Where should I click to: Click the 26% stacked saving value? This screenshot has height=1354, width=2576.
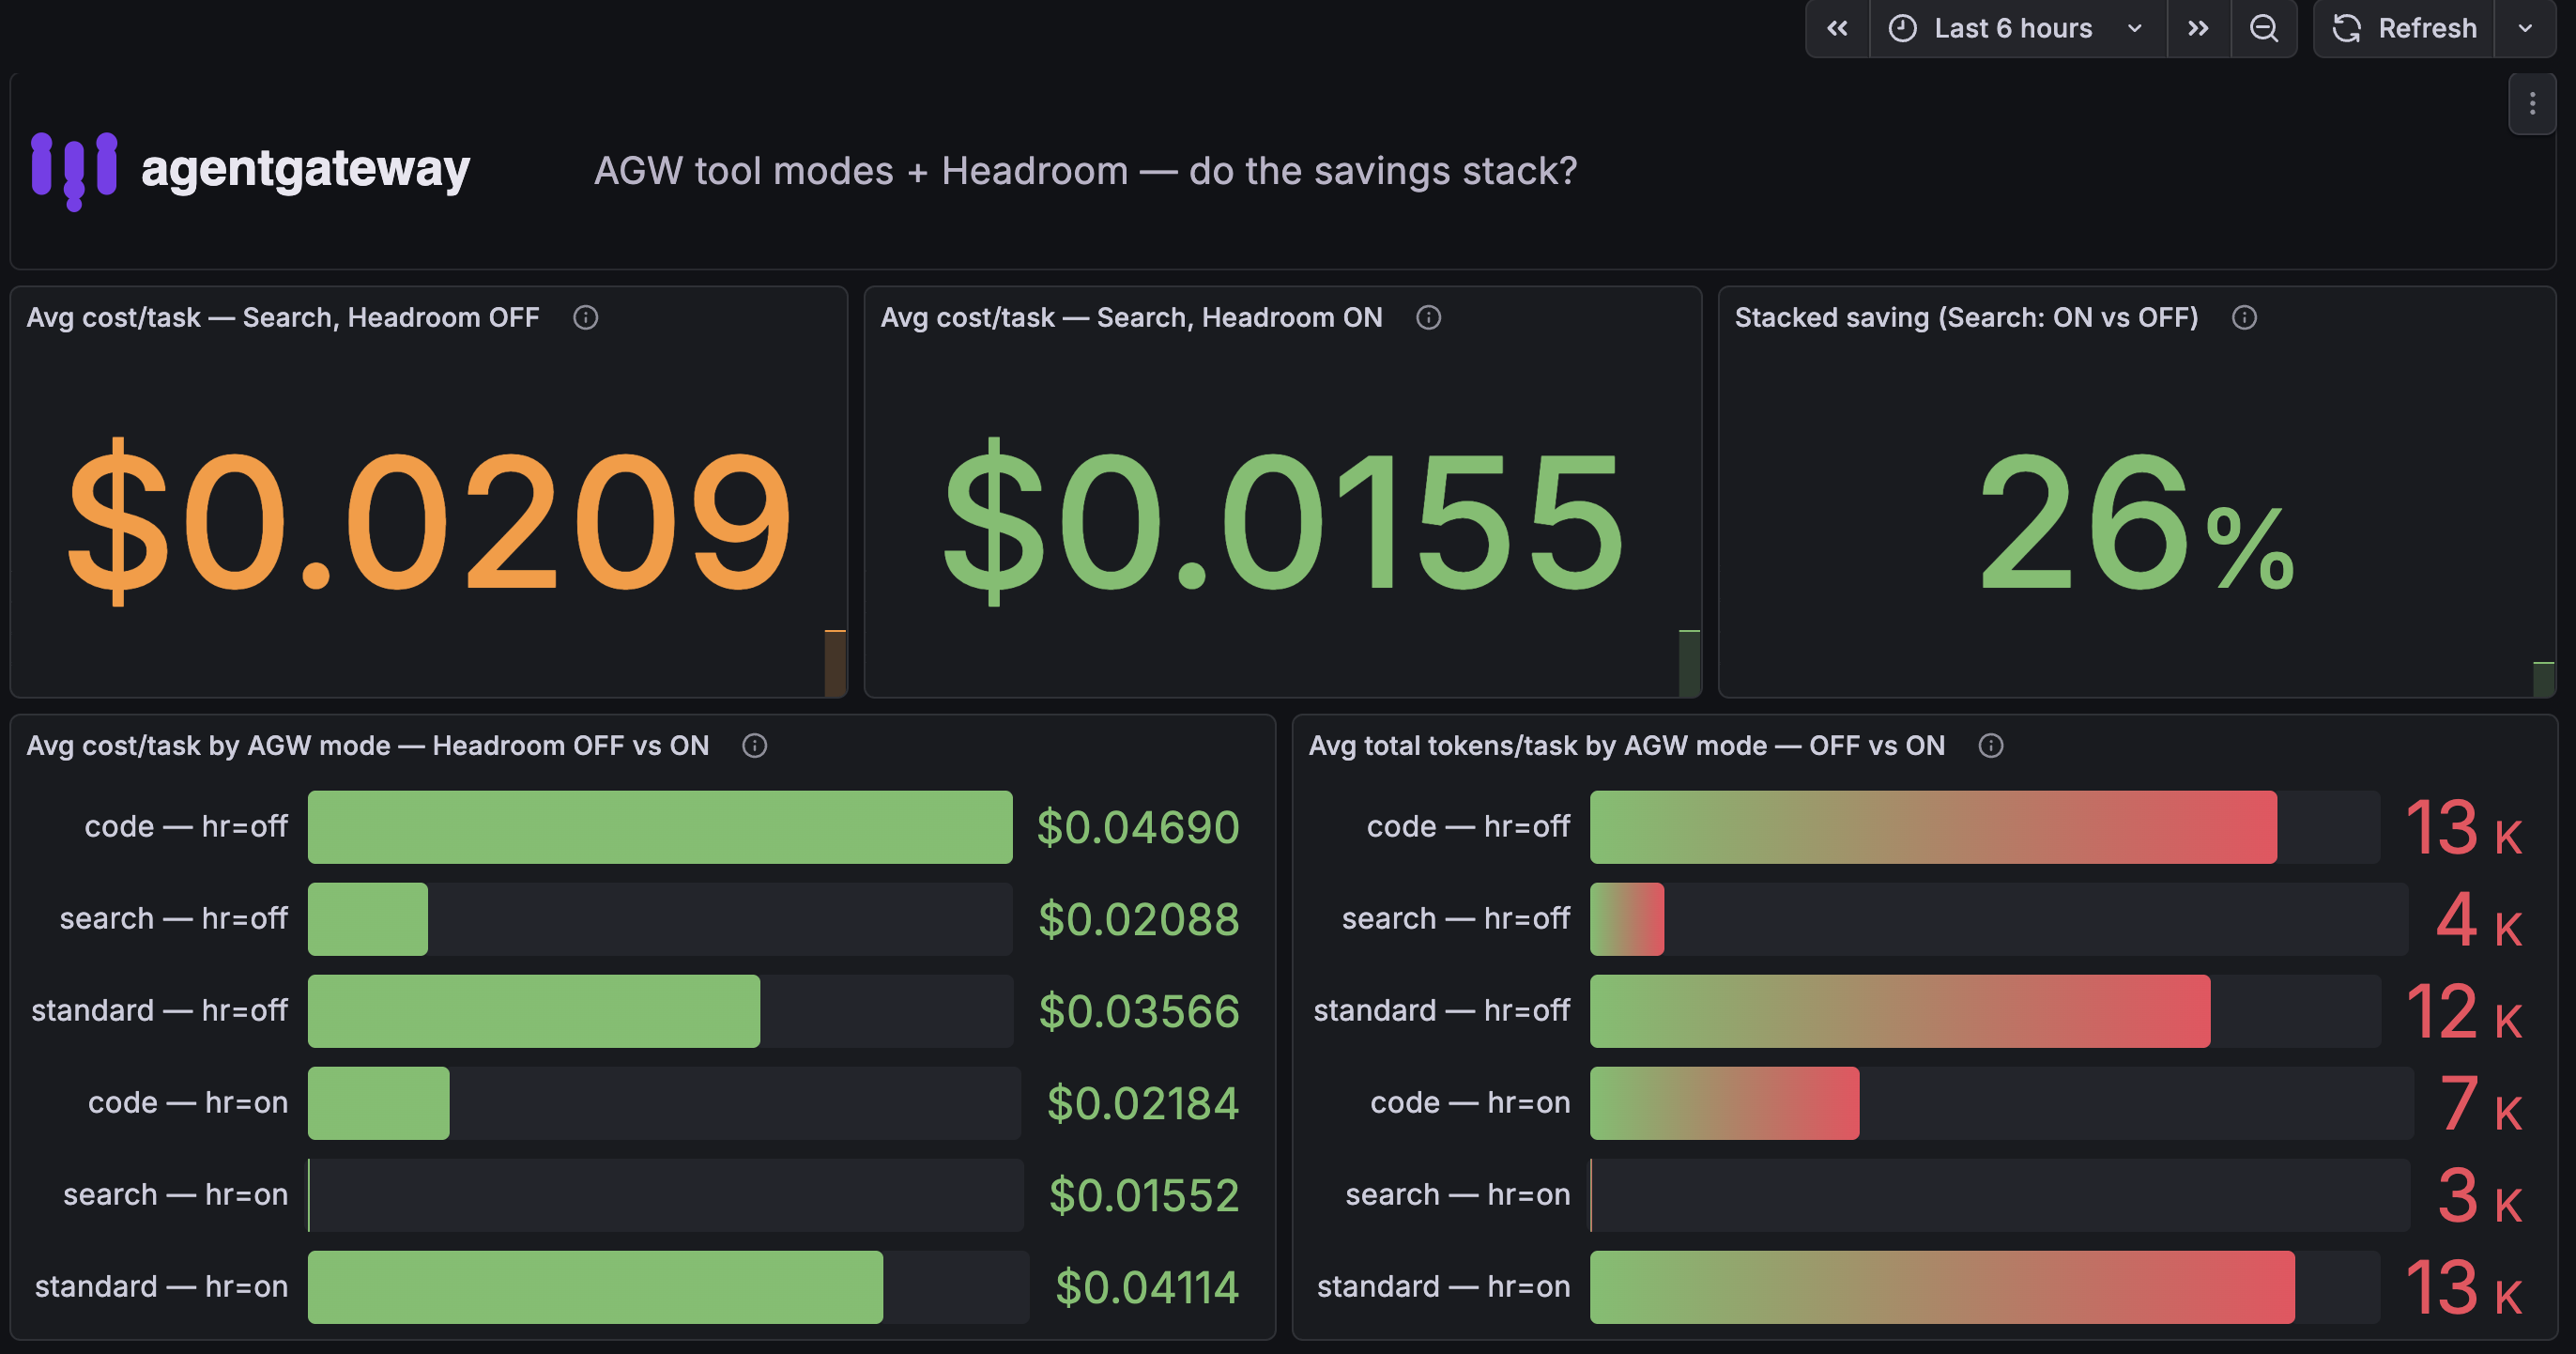tap(2136, 522)
